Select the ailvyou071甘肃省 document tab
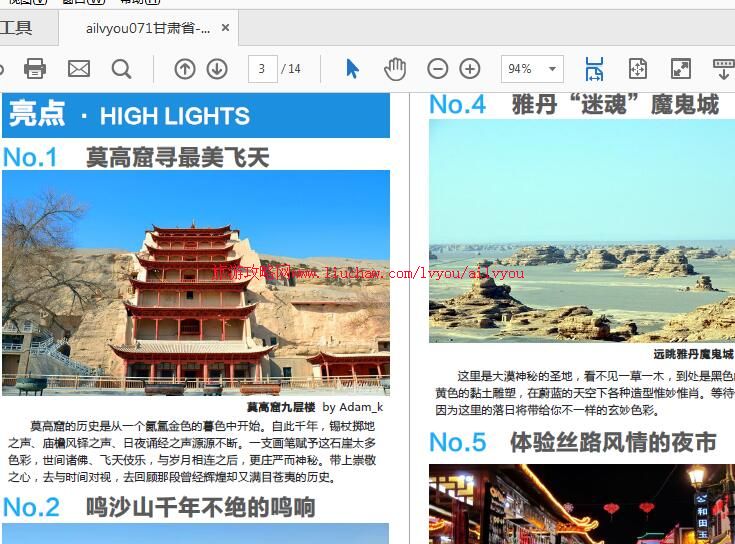735x544 pixels. tap(147, 28)
